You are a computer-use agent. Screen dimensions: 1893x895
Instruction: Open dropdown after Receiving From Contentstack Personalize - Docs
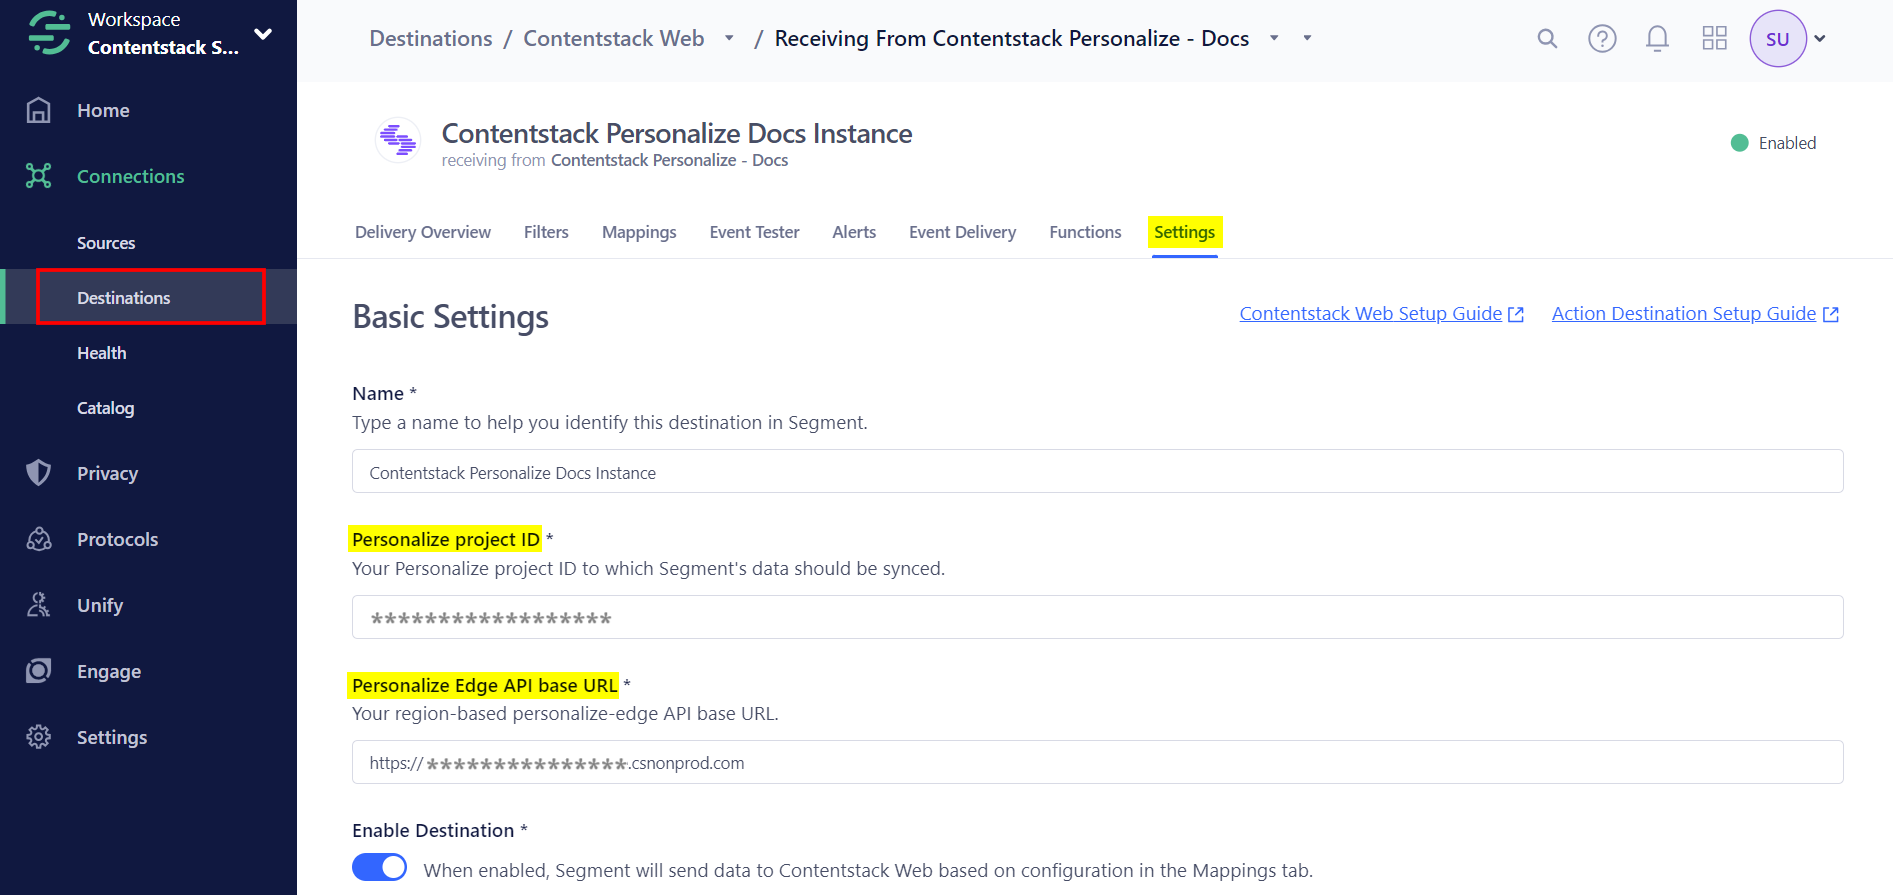coord(1274,38)
